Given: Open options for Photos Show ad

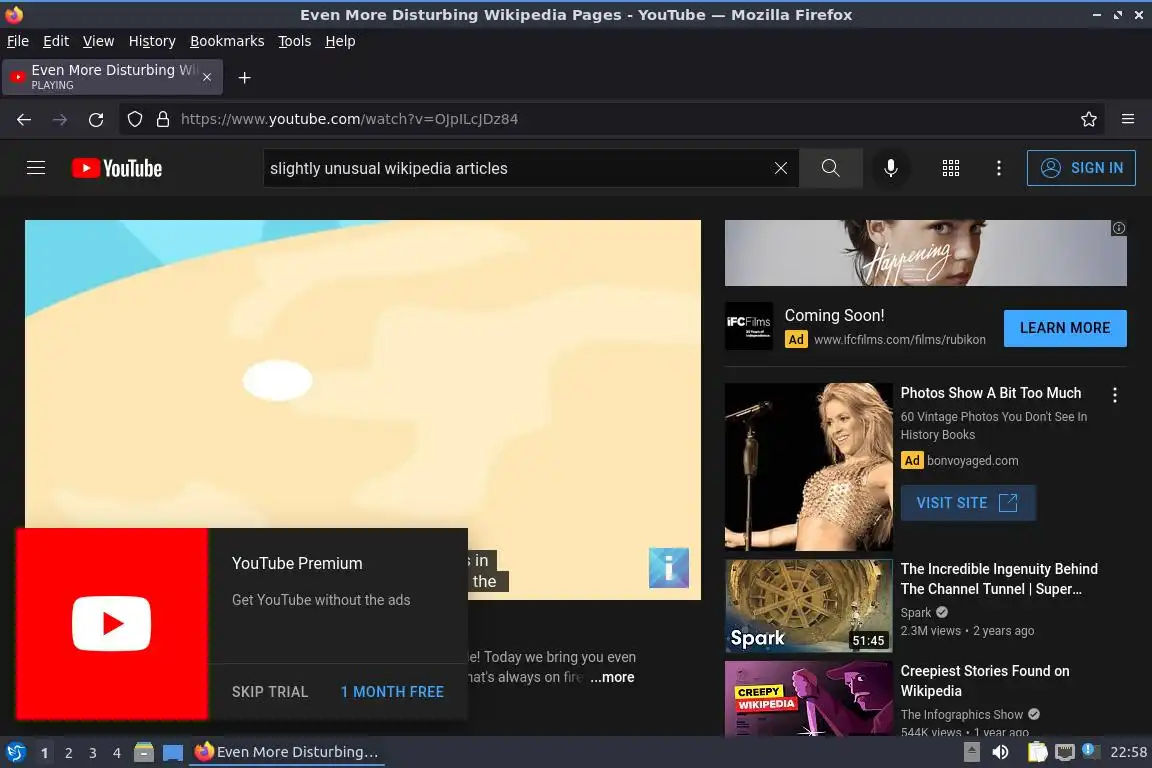Looking at the screenshot, I should 1115,395.
